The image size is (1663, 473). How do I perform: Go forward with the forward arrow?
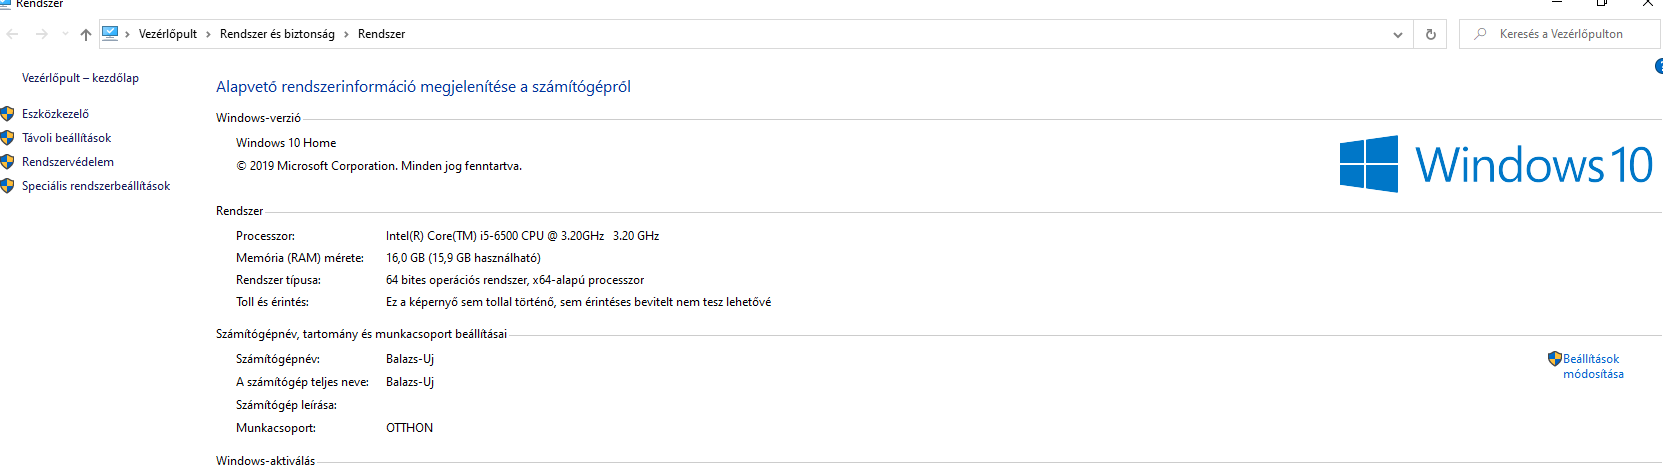pos(41,34)
